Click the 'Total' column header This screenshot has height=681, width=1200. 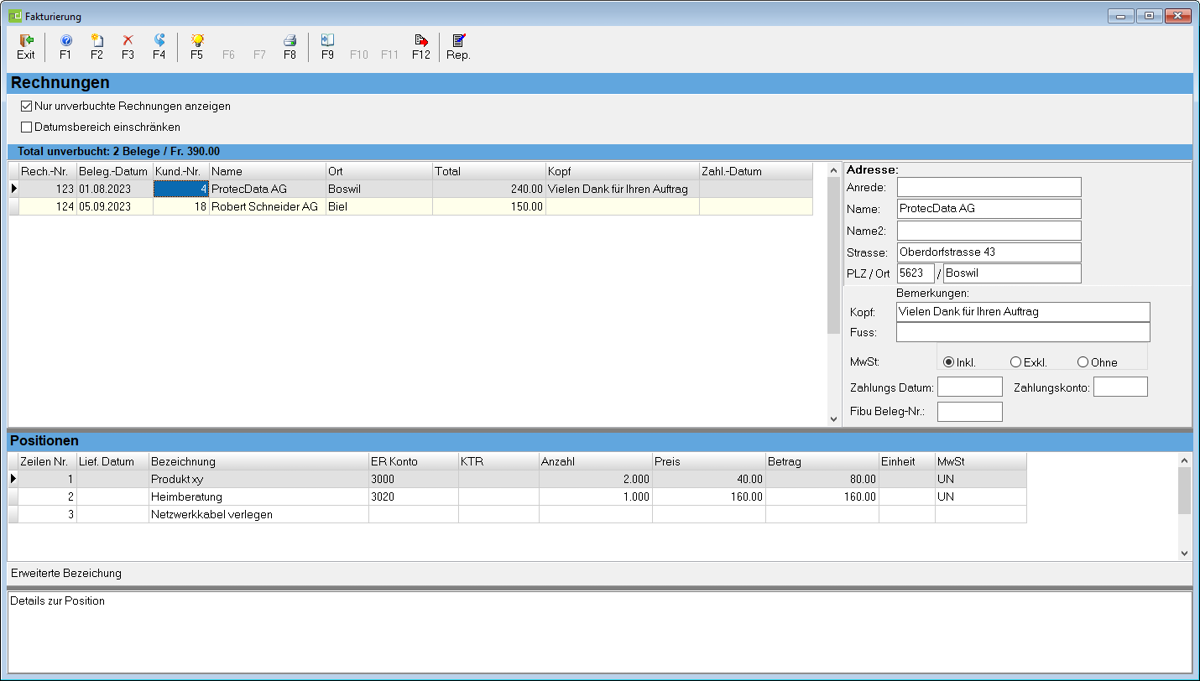(489, 171)
